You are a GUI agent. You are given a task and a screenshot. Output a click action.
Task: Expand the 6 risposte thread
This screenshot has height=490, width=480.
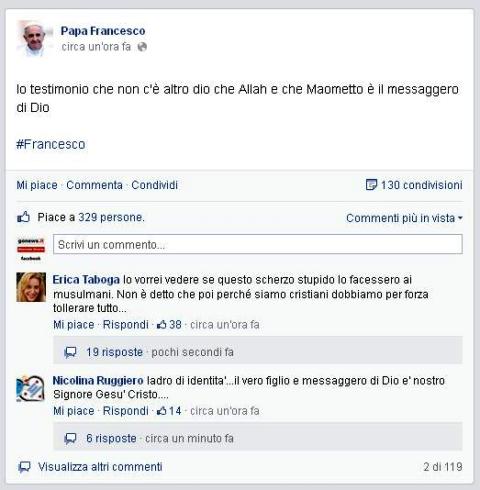click(111, 438)
